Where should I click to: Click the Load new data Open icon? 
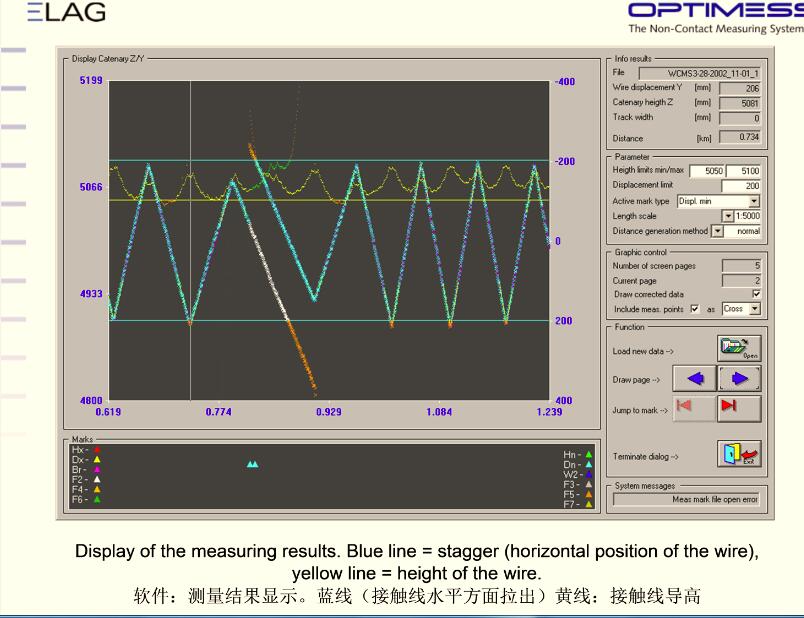click(739, 349)
